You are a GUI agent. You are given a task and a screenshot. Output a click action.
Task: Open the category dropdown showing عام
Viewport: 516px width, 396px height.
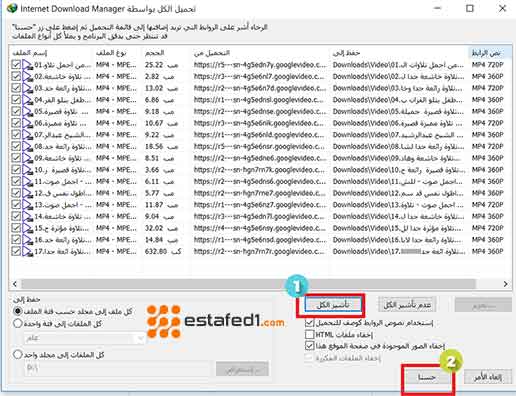click(x=84, y=339)
